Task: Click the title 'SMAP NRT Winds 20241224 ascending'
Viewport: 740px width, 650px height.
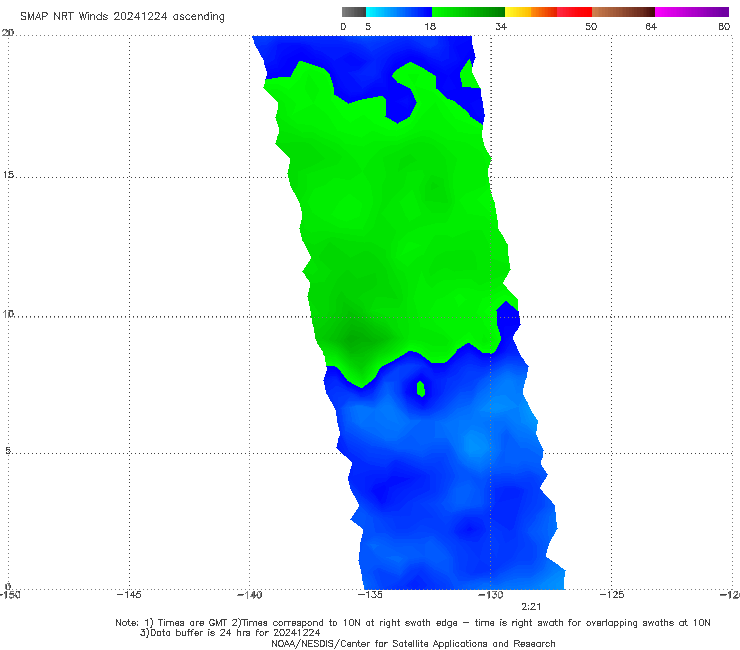Action: point(122,16)
